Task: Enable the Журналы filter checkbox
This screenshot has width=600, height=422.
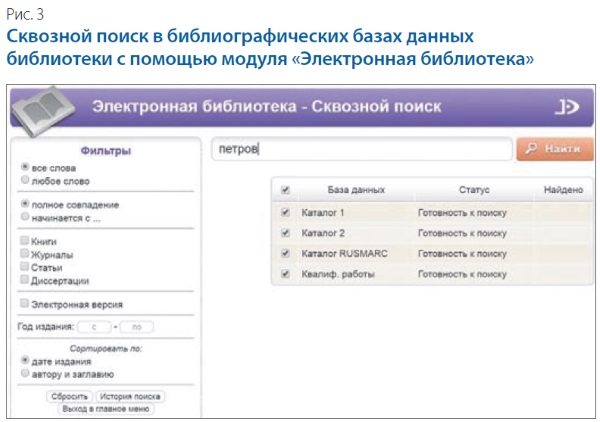Action: click(25, 254)
